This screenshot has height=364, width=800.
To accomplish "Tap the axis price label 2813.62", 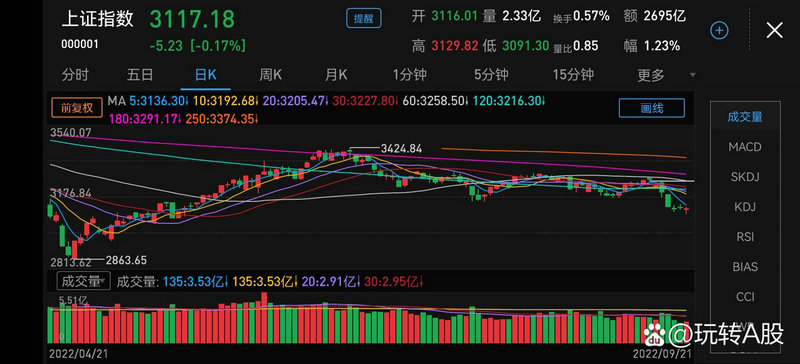I will (x=70, y=262).
